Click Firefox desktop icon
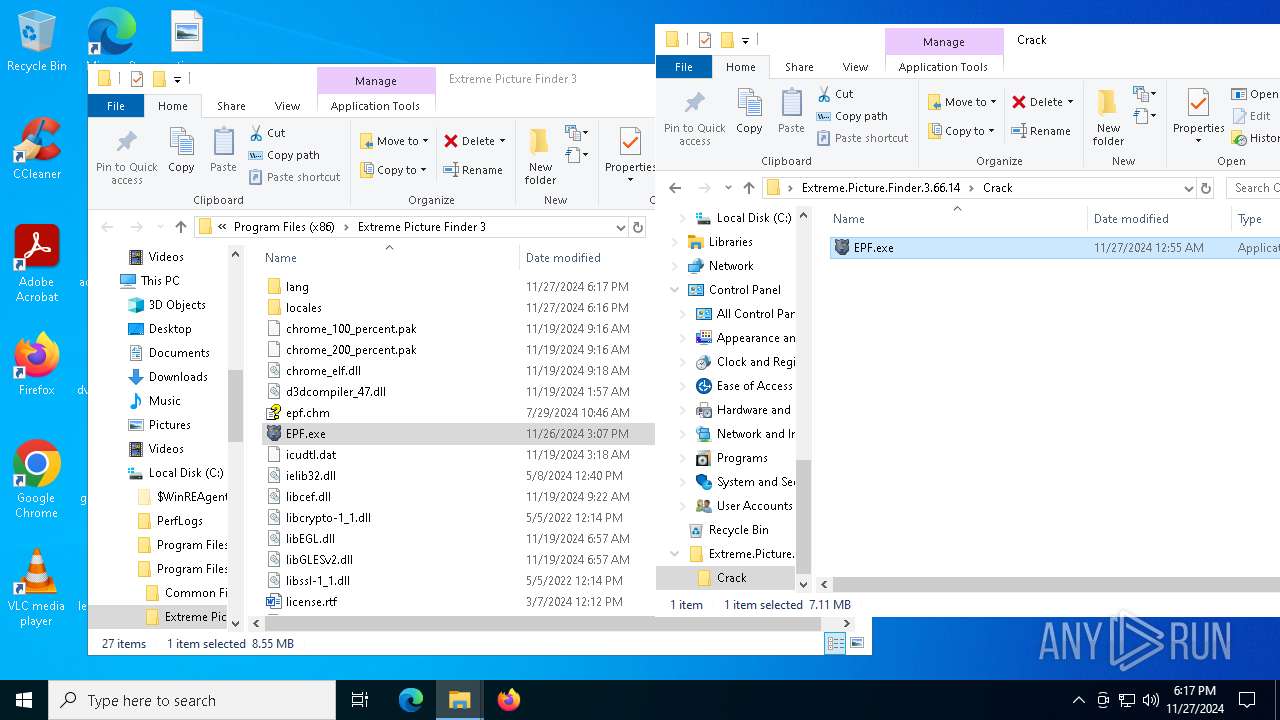Image resolution: width=1280 pixels, height=720 pixels. point(36,364)
